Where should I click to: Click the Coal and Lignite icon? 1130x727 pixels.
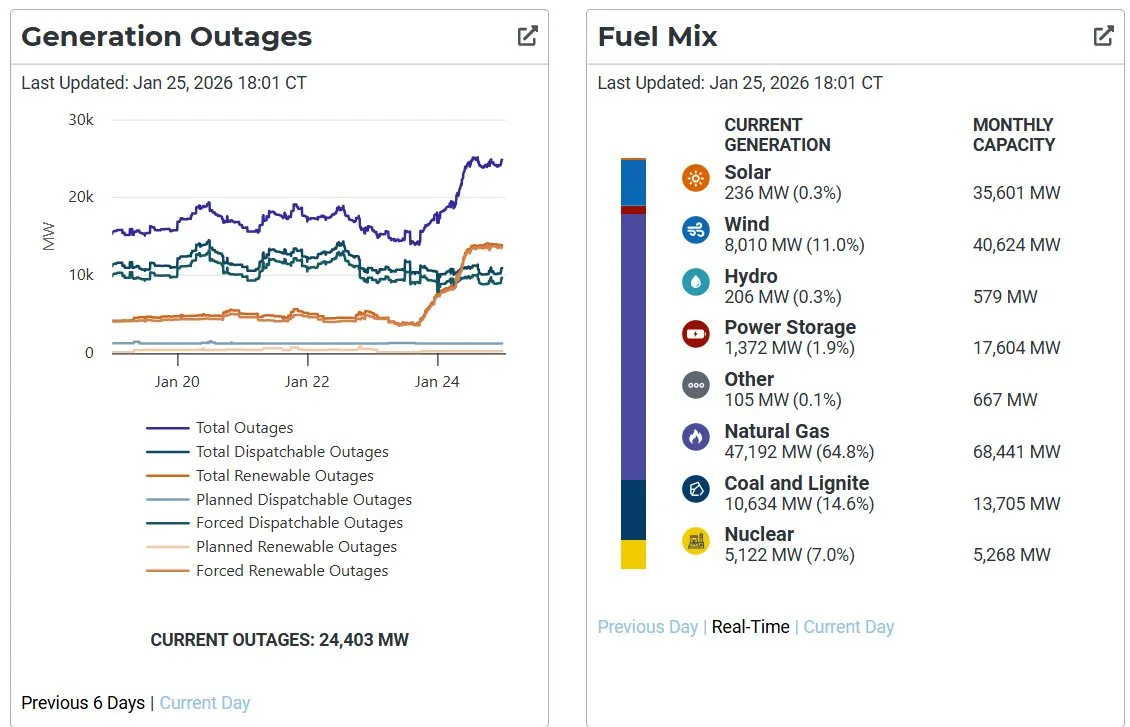[x=696, y=488]
